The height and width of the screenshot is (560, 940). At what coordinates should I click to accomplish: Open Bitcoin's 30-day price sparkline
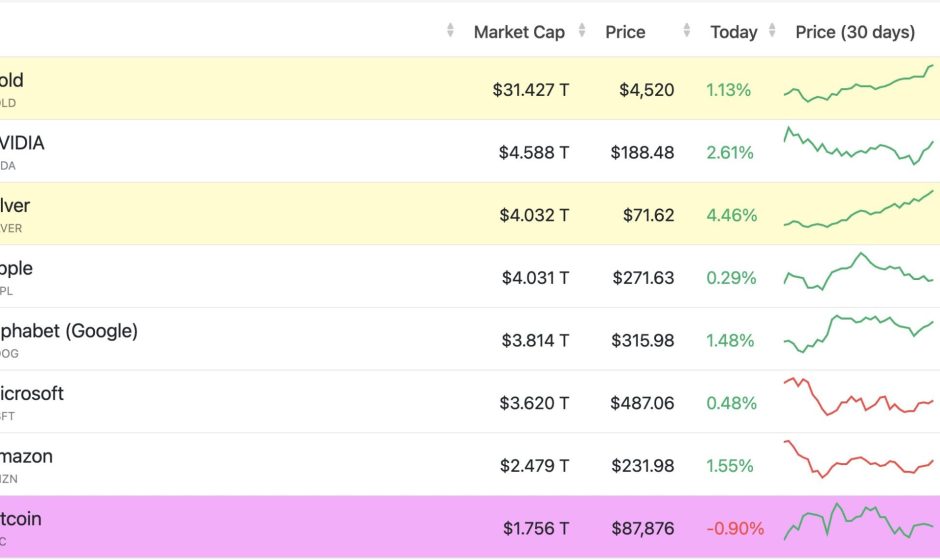[858, 523]
